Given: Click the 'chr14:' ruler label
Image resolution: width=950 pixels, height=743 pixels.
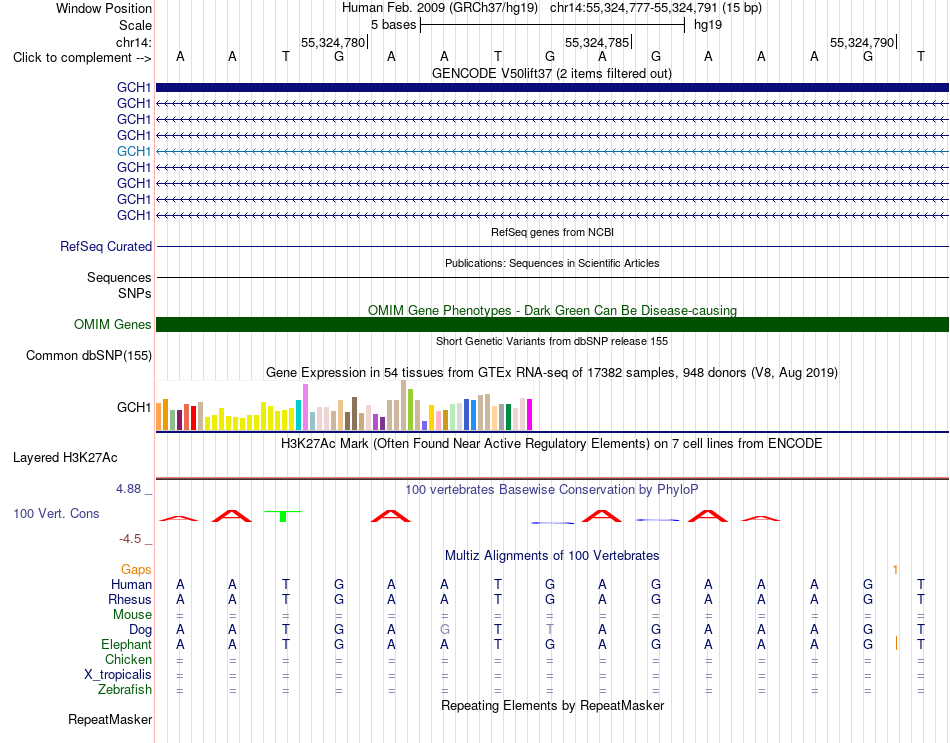Looking at the screenshot, I should pyautogui.click(x=134, y=42).
